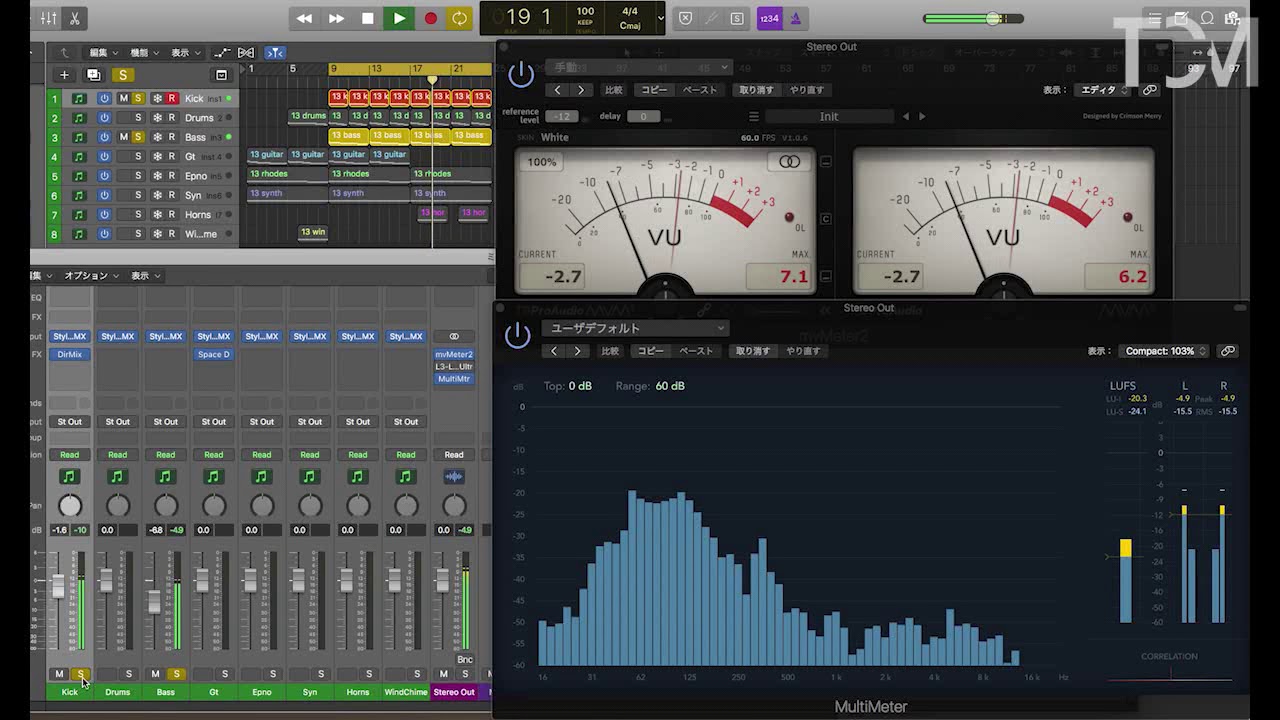This screenshot has height=720, width=1280.
Task: Click the green play button
Action: click(399, 18)
